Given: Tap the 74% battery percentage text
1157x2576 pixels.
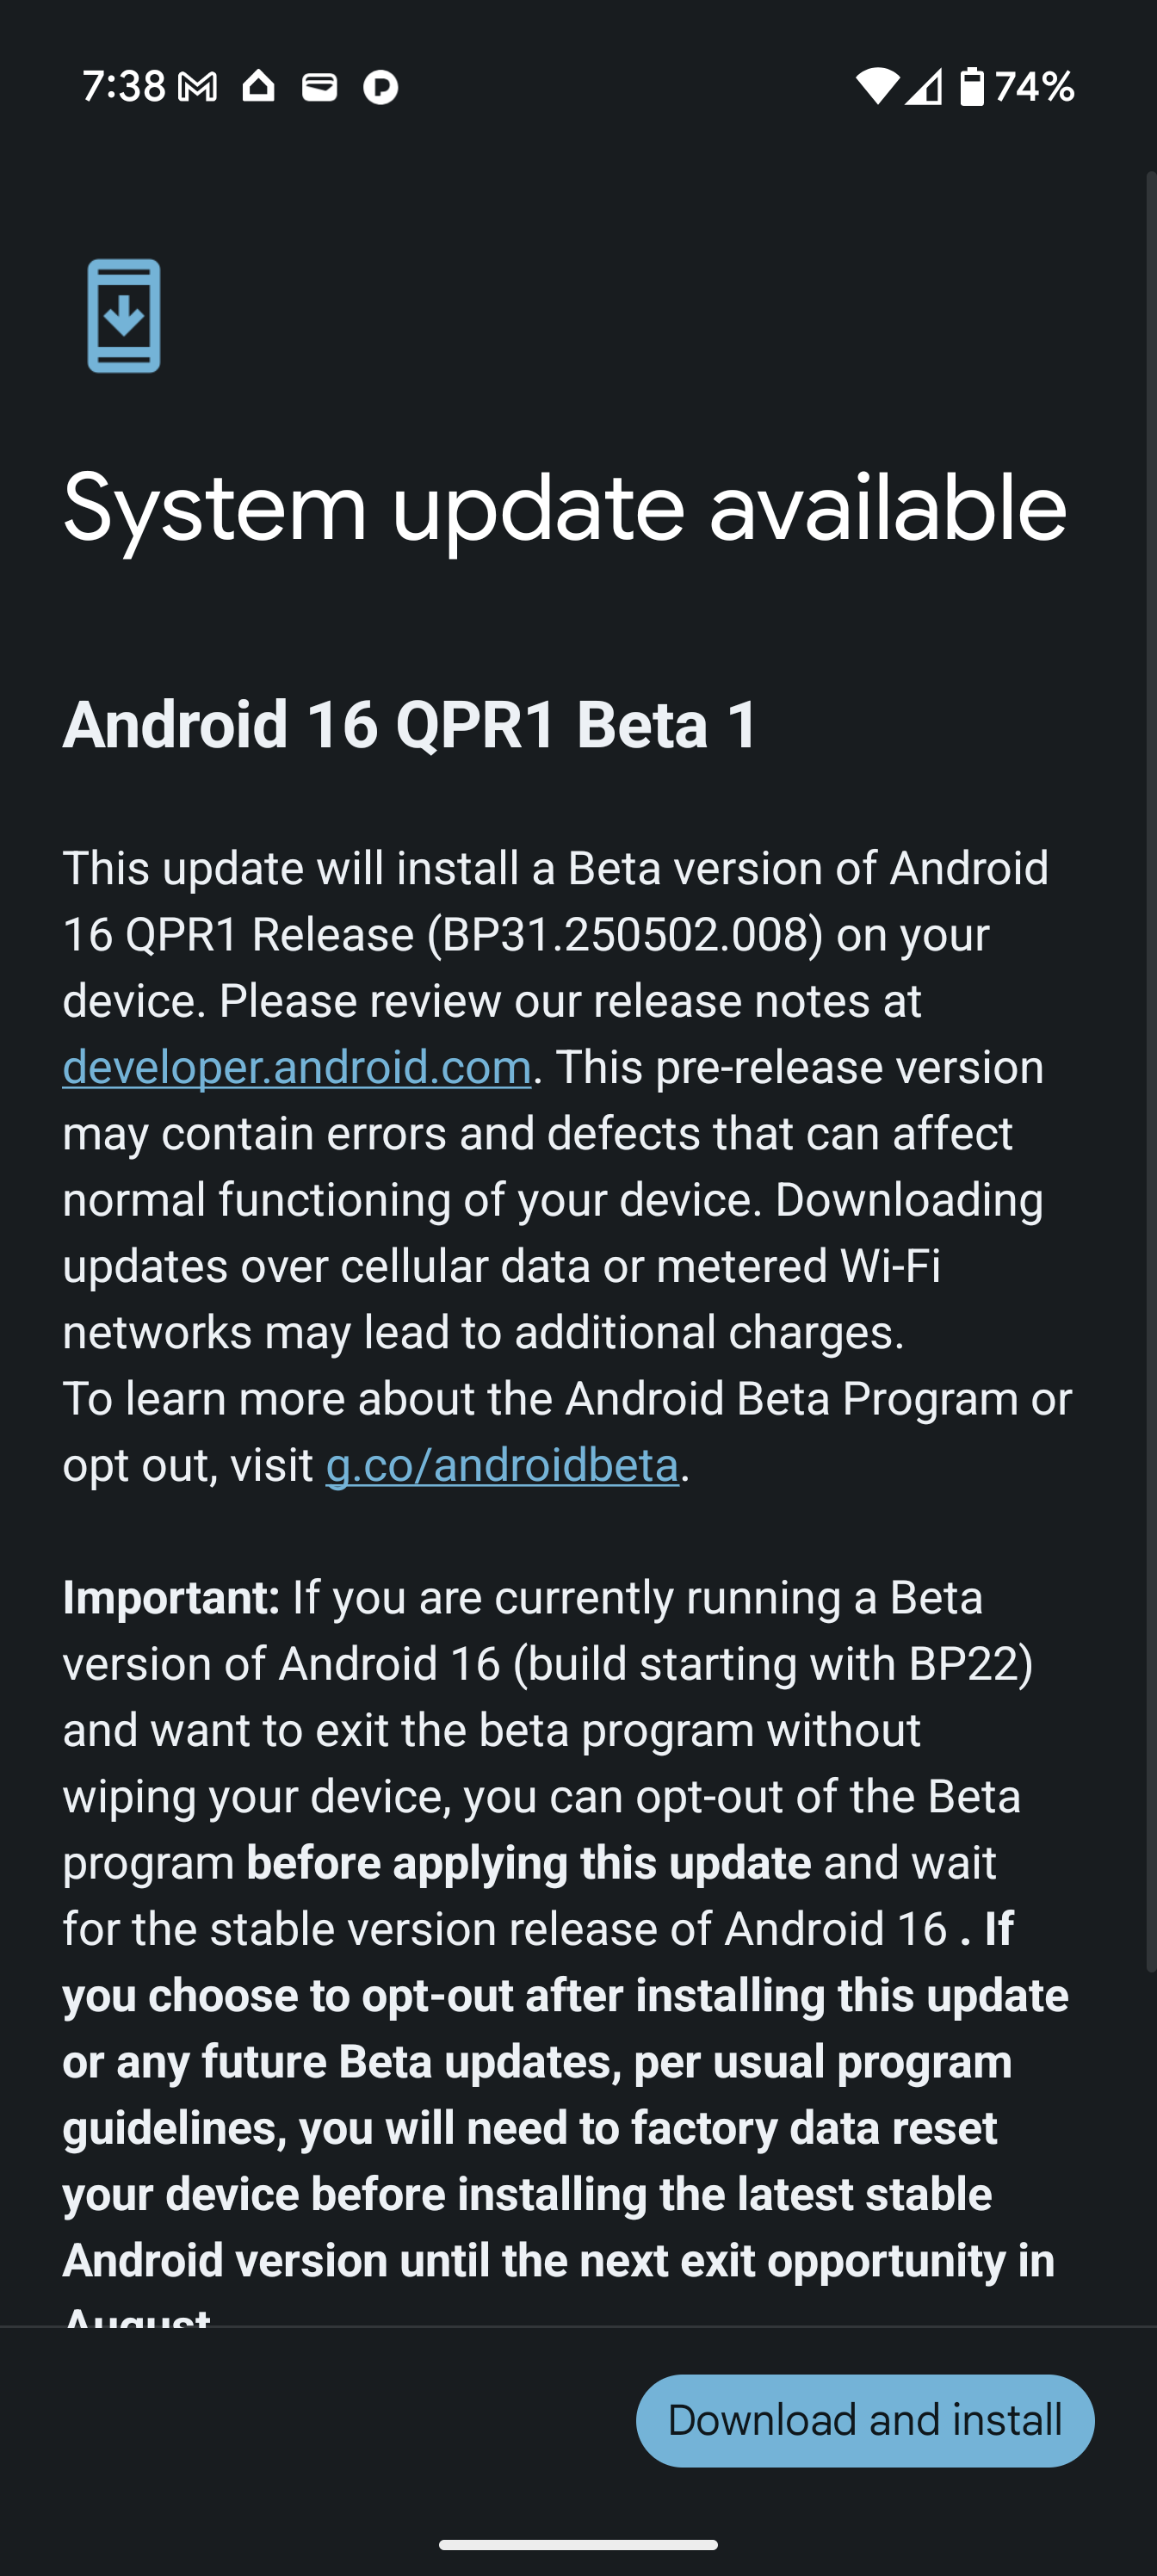Looking at the screenshot, I should tap(1034, 87).
